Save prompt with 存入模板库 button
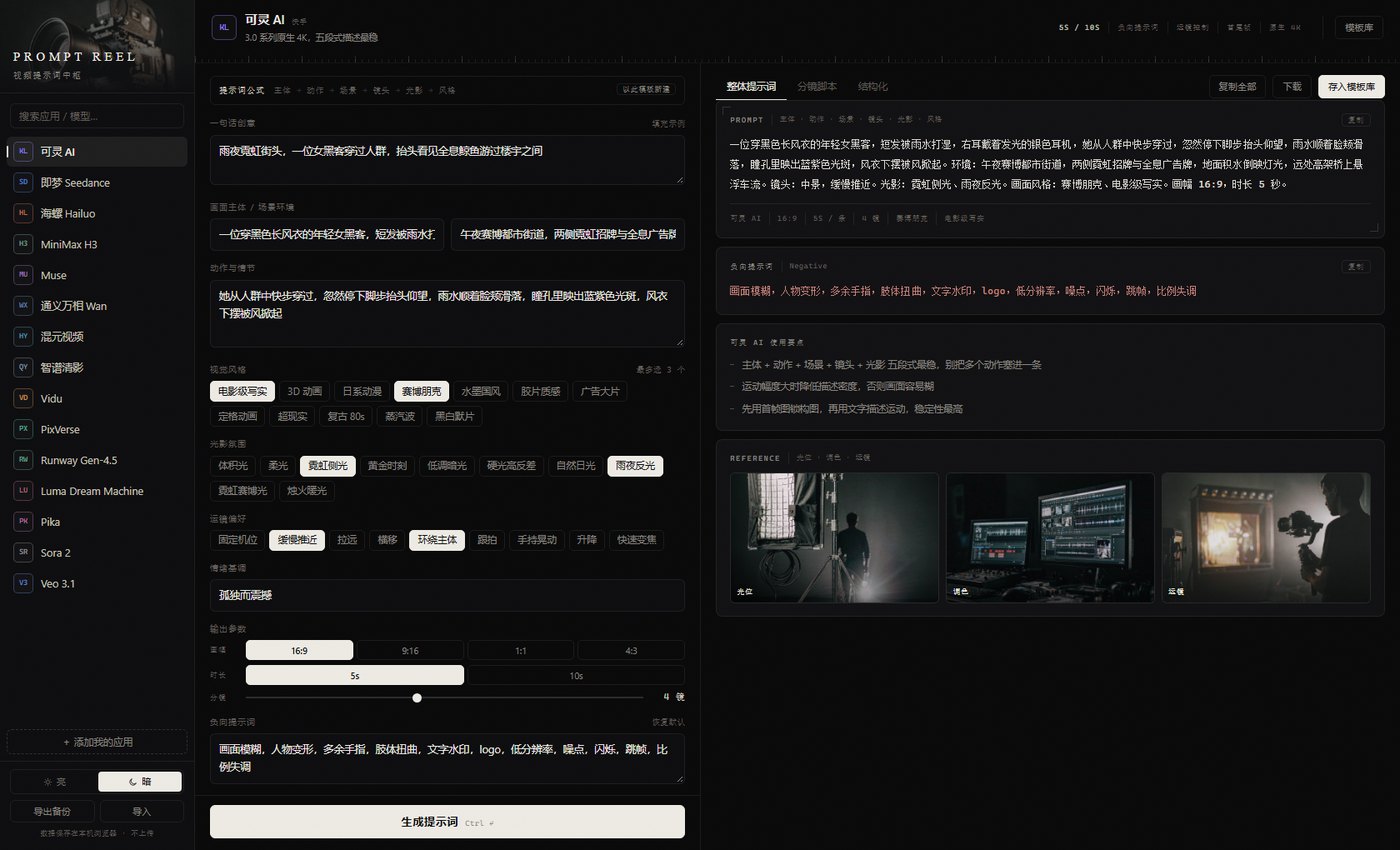 (x=1351, y=86)
